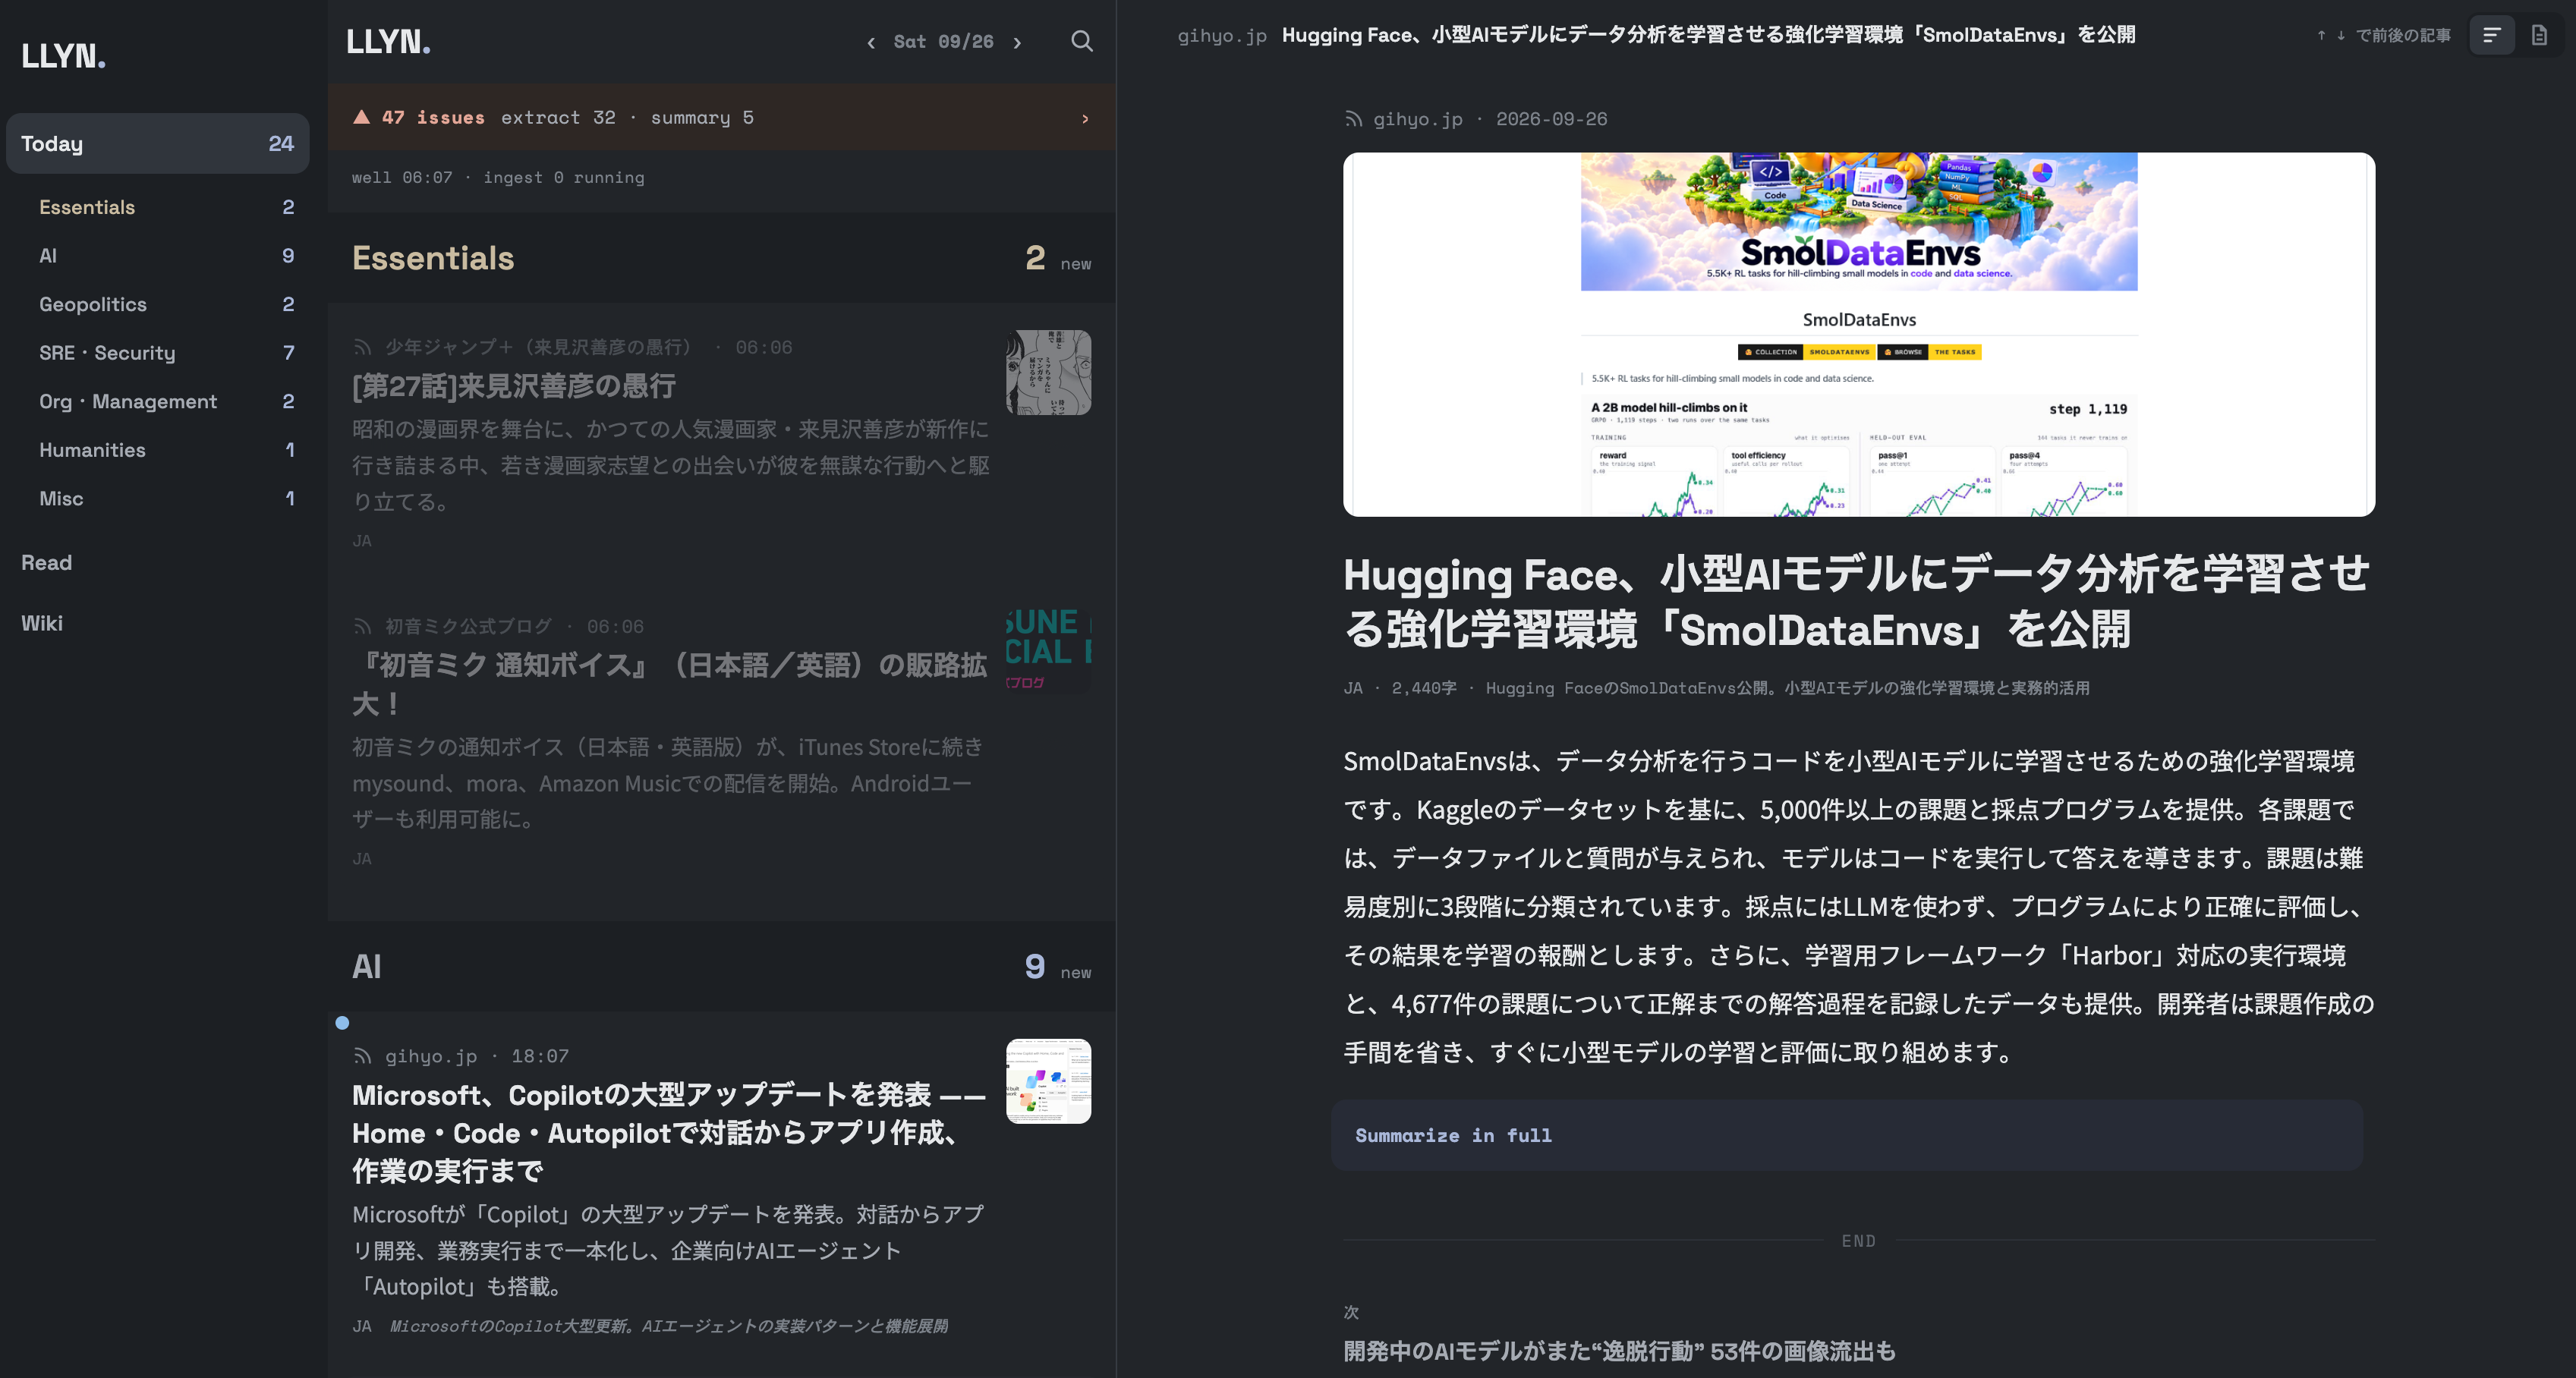Select the Essentials category in sidebar

click(x=158, y=207)
